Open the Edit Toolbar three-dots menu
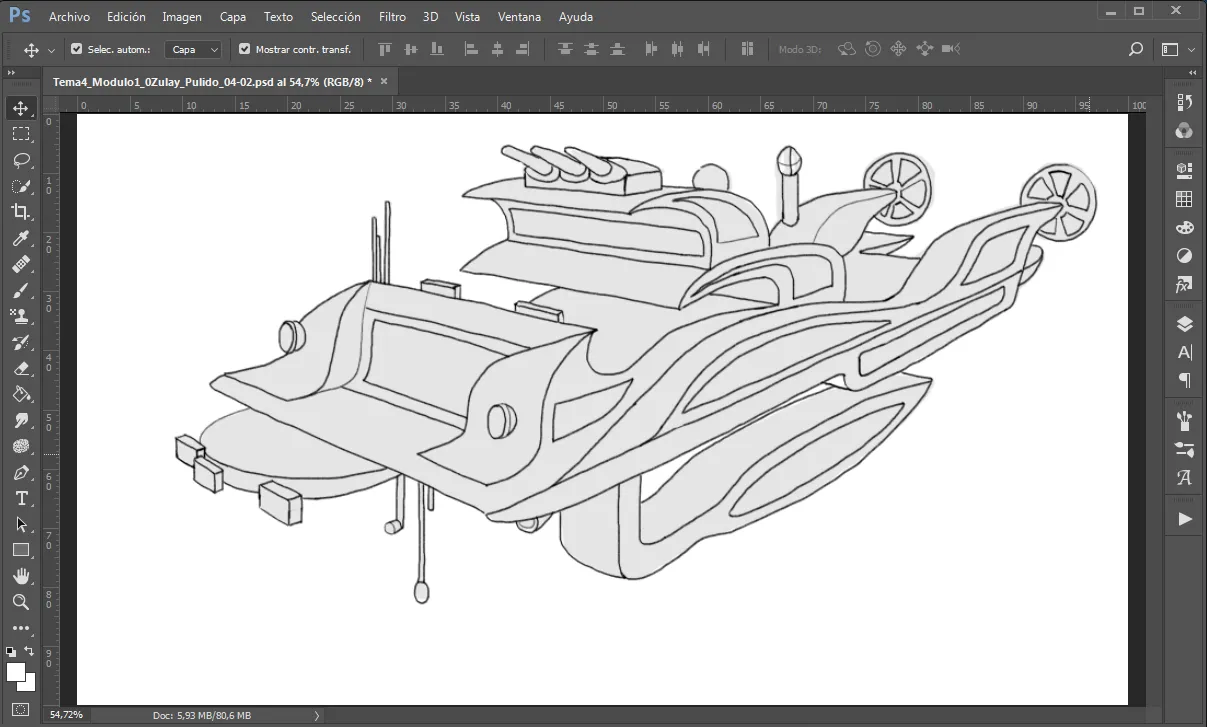This screenshot has width=1207, height=727. coord(21,628)
